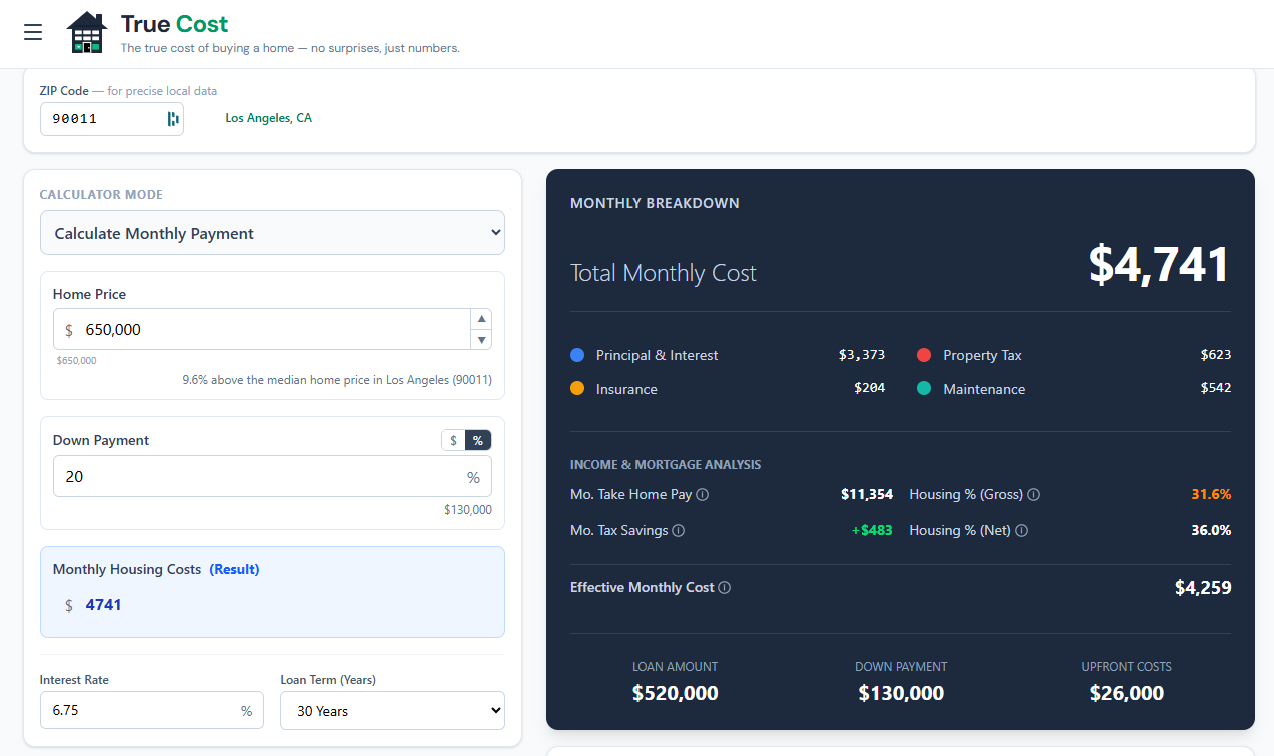Click the Income & Mortgage Analysis heading
This screenshot has height=756, width=1274.
pos(665,465)
